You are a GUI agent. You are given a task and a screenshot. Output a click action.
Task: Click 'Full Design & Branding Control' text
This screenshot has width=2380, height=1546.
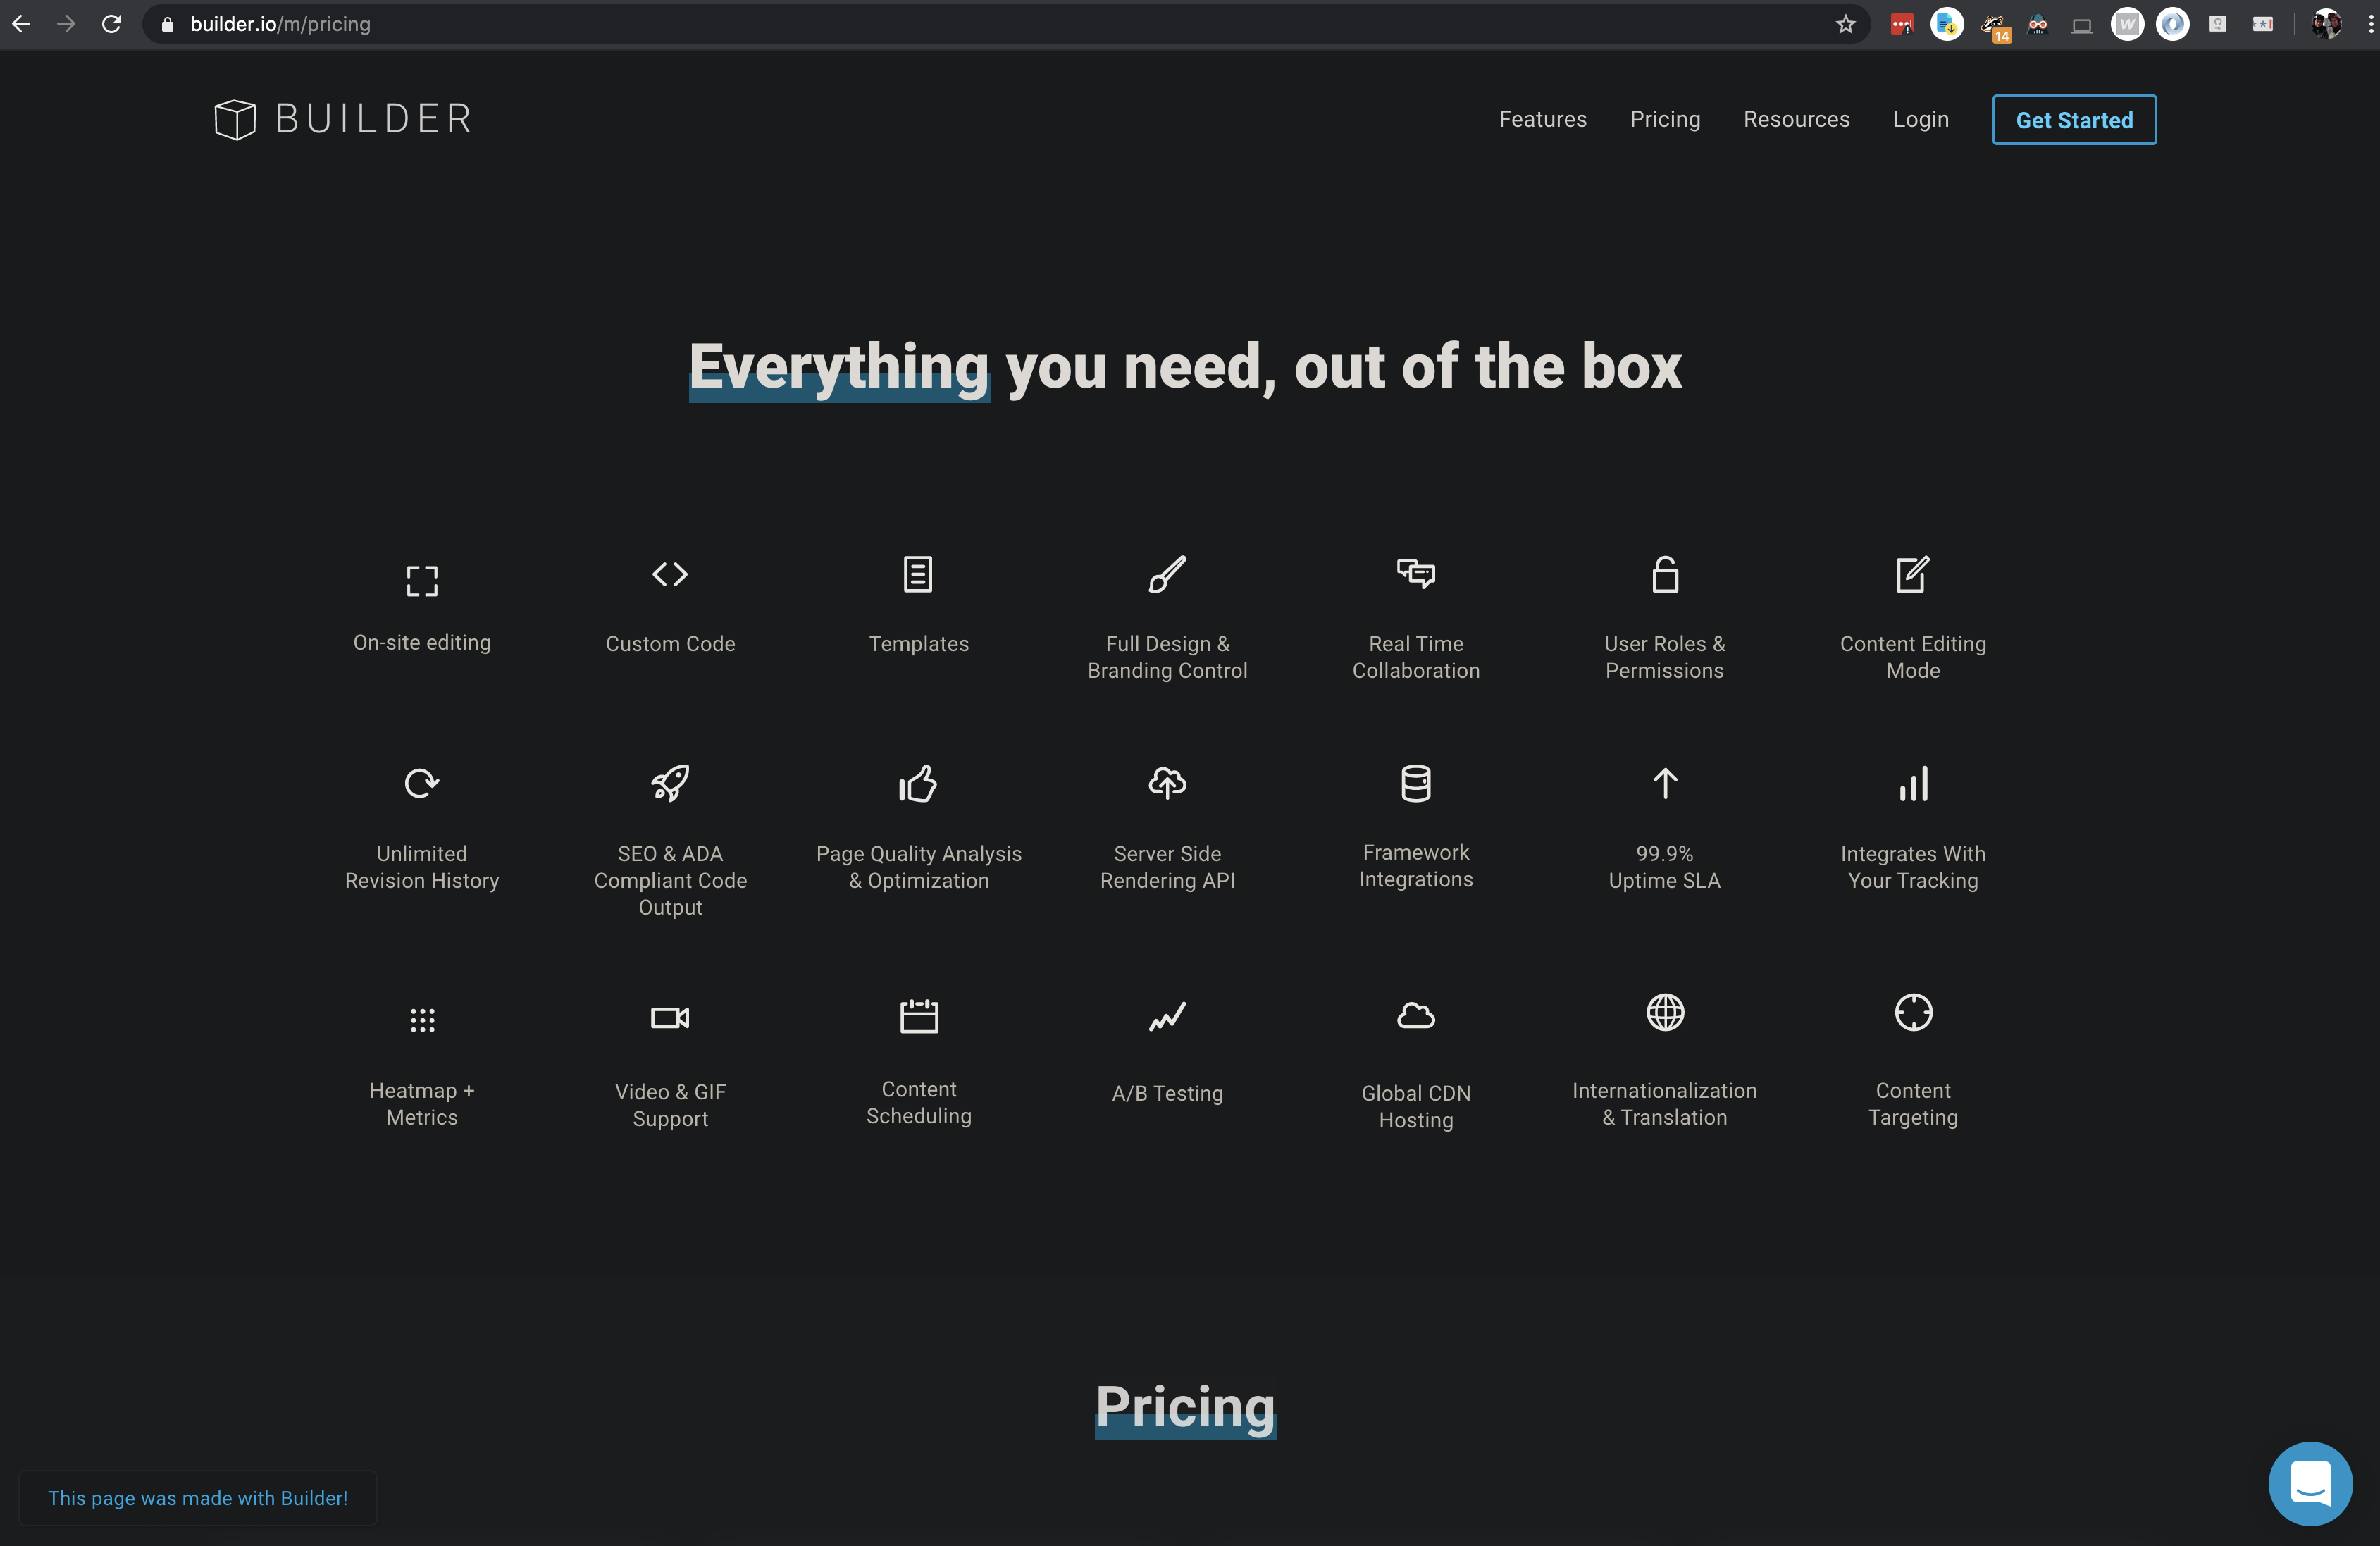tap(1167, 657)
